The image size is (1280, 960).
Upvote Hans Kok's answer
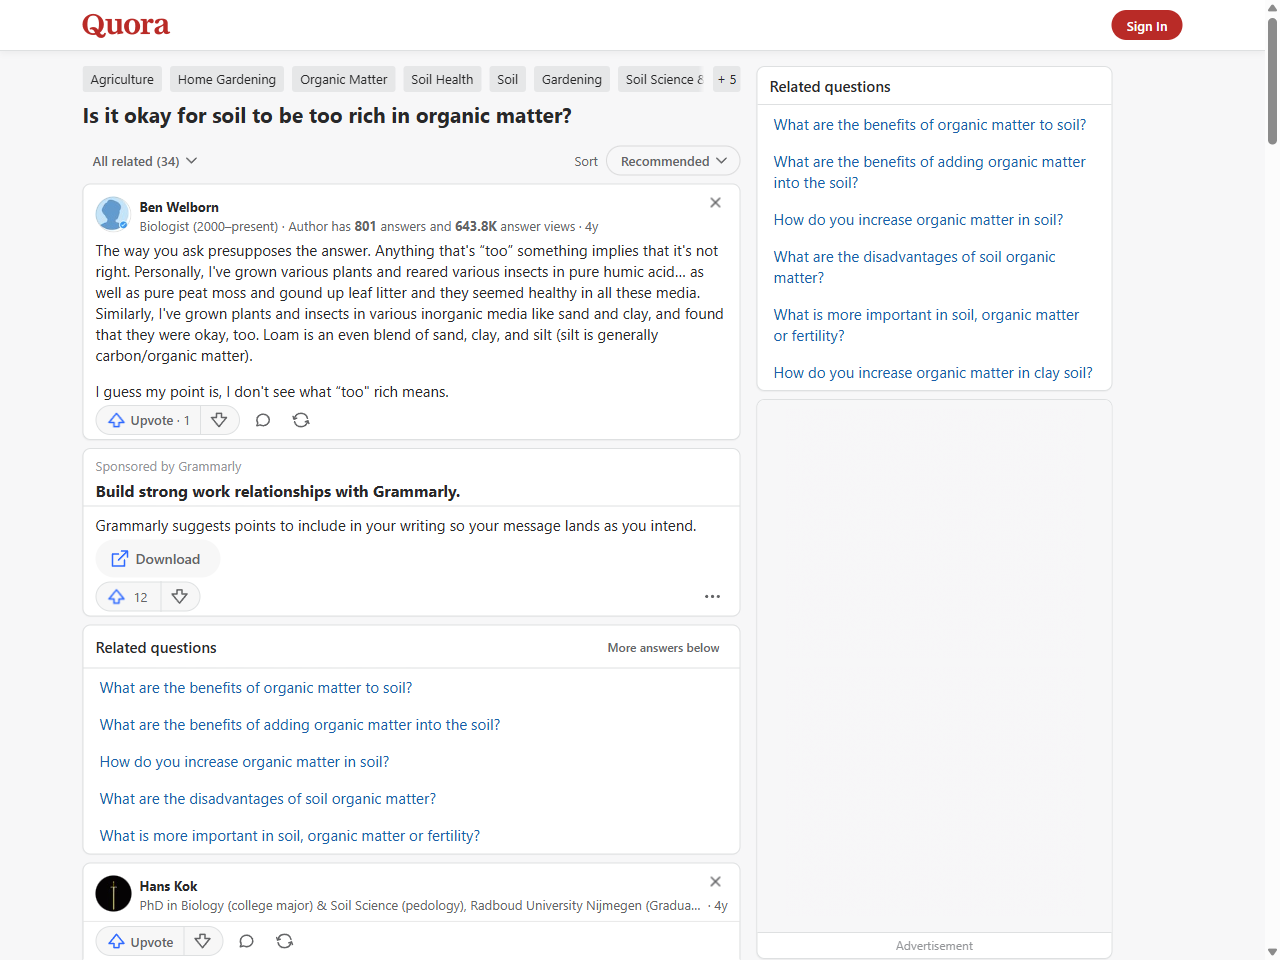tap(140, 941)
